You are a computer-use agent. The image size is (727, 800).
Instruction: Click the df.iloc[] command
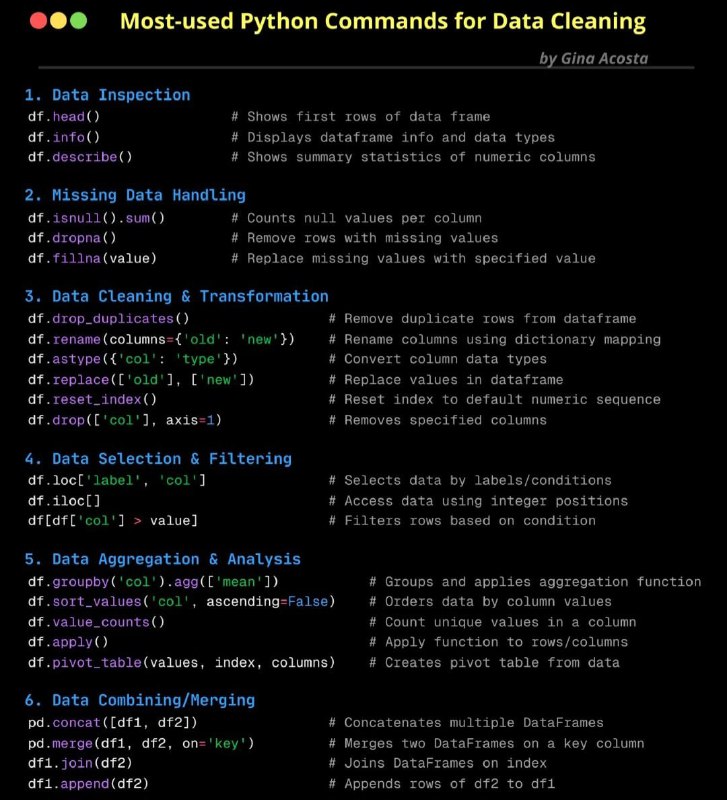tap(64, 501)
